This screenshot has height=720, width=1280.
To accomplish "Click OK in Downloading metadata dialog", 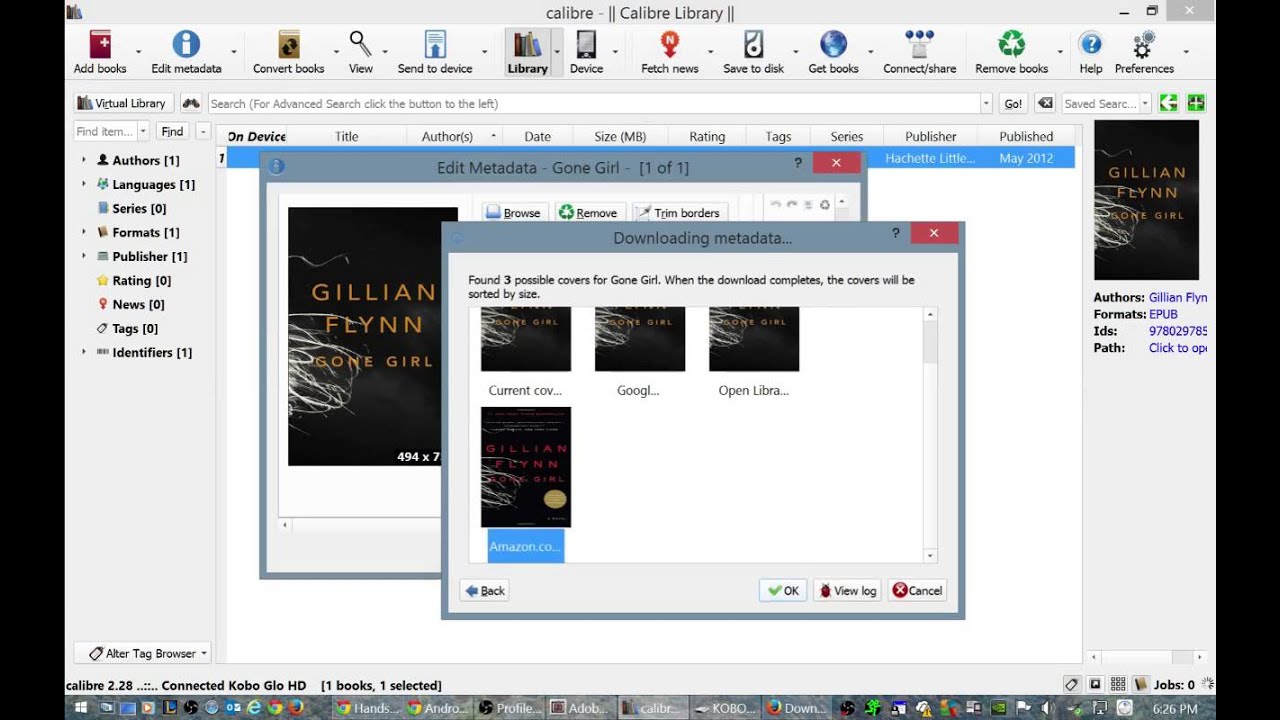I will (783, 590).
